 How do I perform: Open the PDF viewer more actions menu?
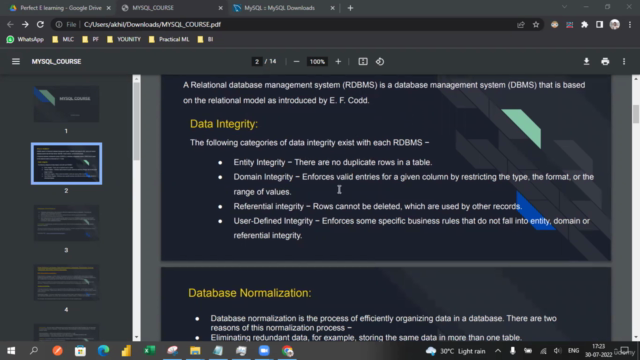pyautogui.click(x=624, y=62)
